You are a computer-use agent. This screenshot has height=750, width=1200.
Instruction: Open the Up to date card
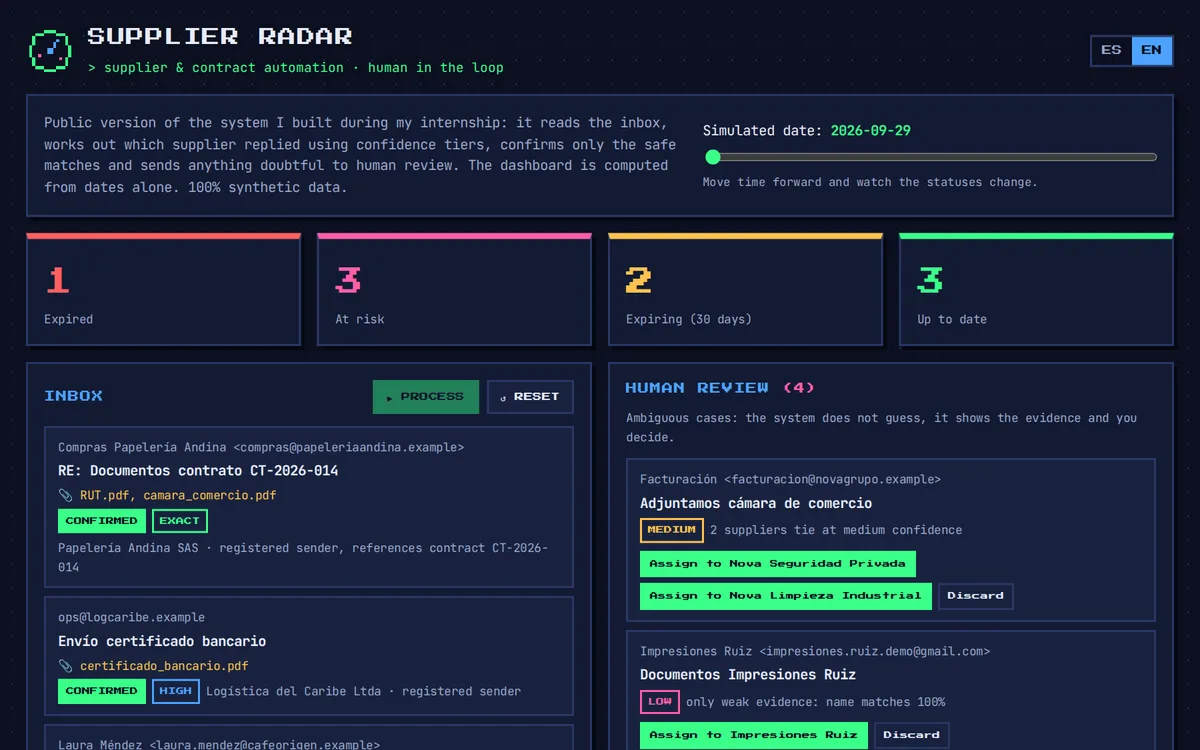pos(1036,289)
